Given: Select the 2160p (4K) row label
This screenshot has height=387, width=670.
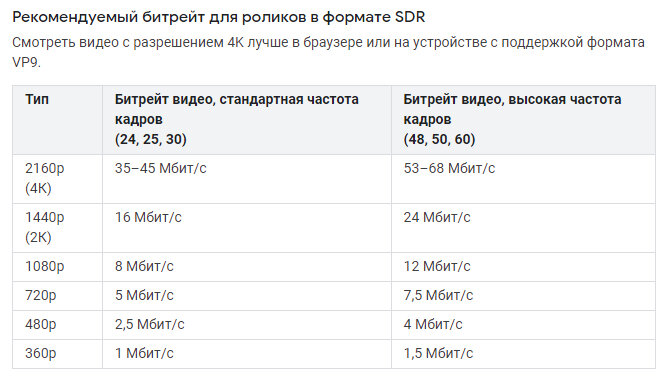Looking at the screenshot, I should click(x=44, y=178).
